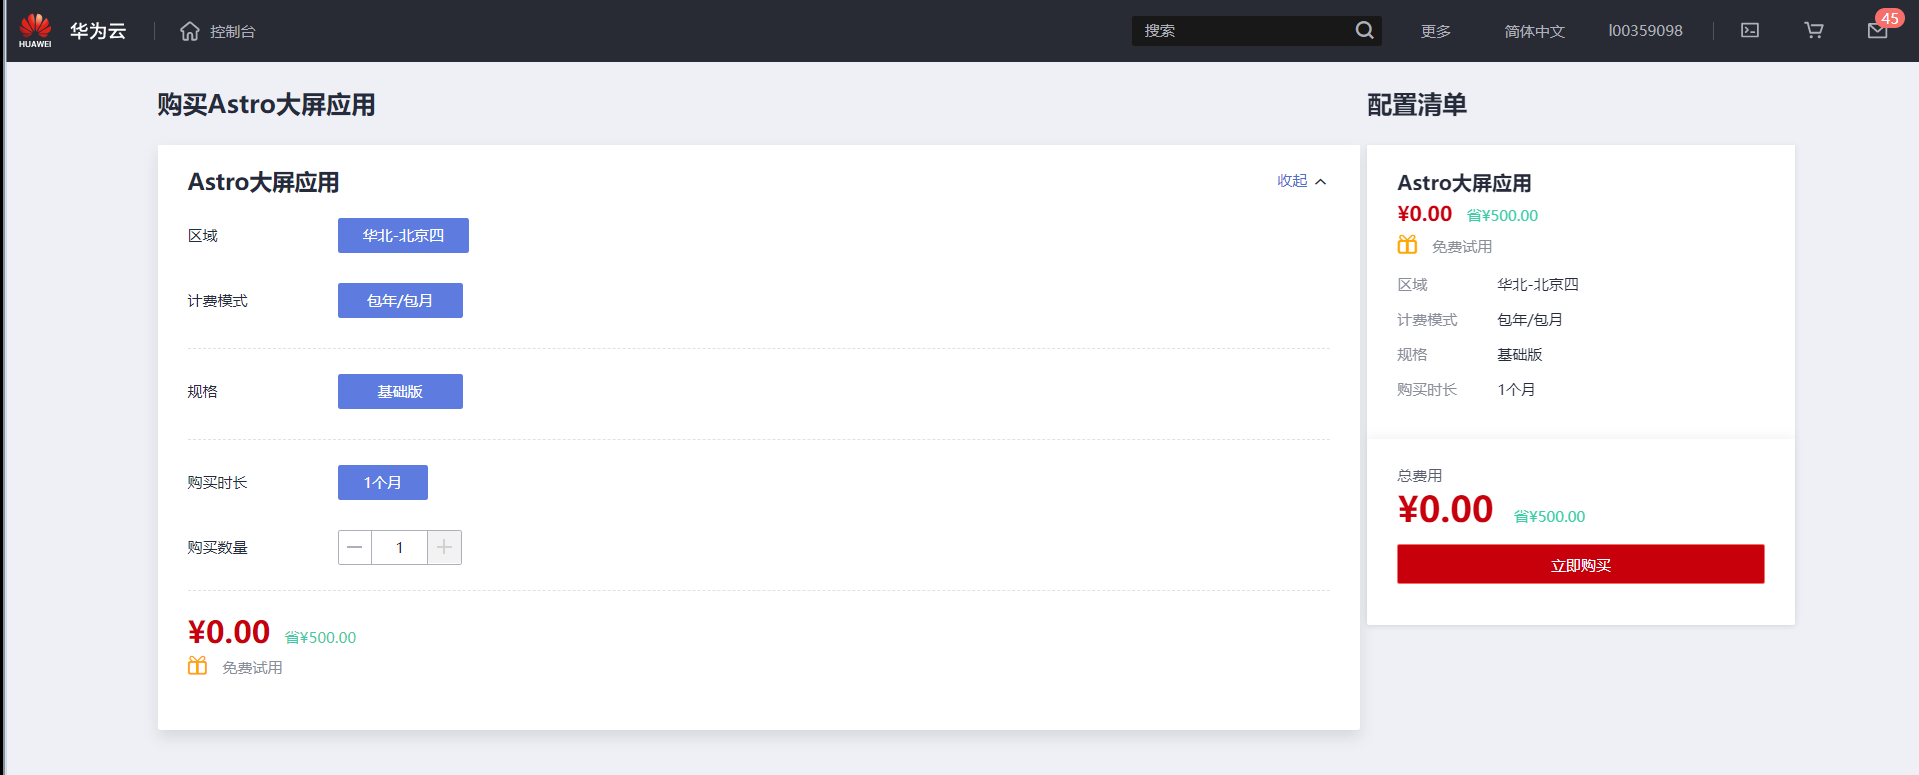This screenshot has width=1919, height=775.
Task: Open the messages mail icon
Action: 1877,31
